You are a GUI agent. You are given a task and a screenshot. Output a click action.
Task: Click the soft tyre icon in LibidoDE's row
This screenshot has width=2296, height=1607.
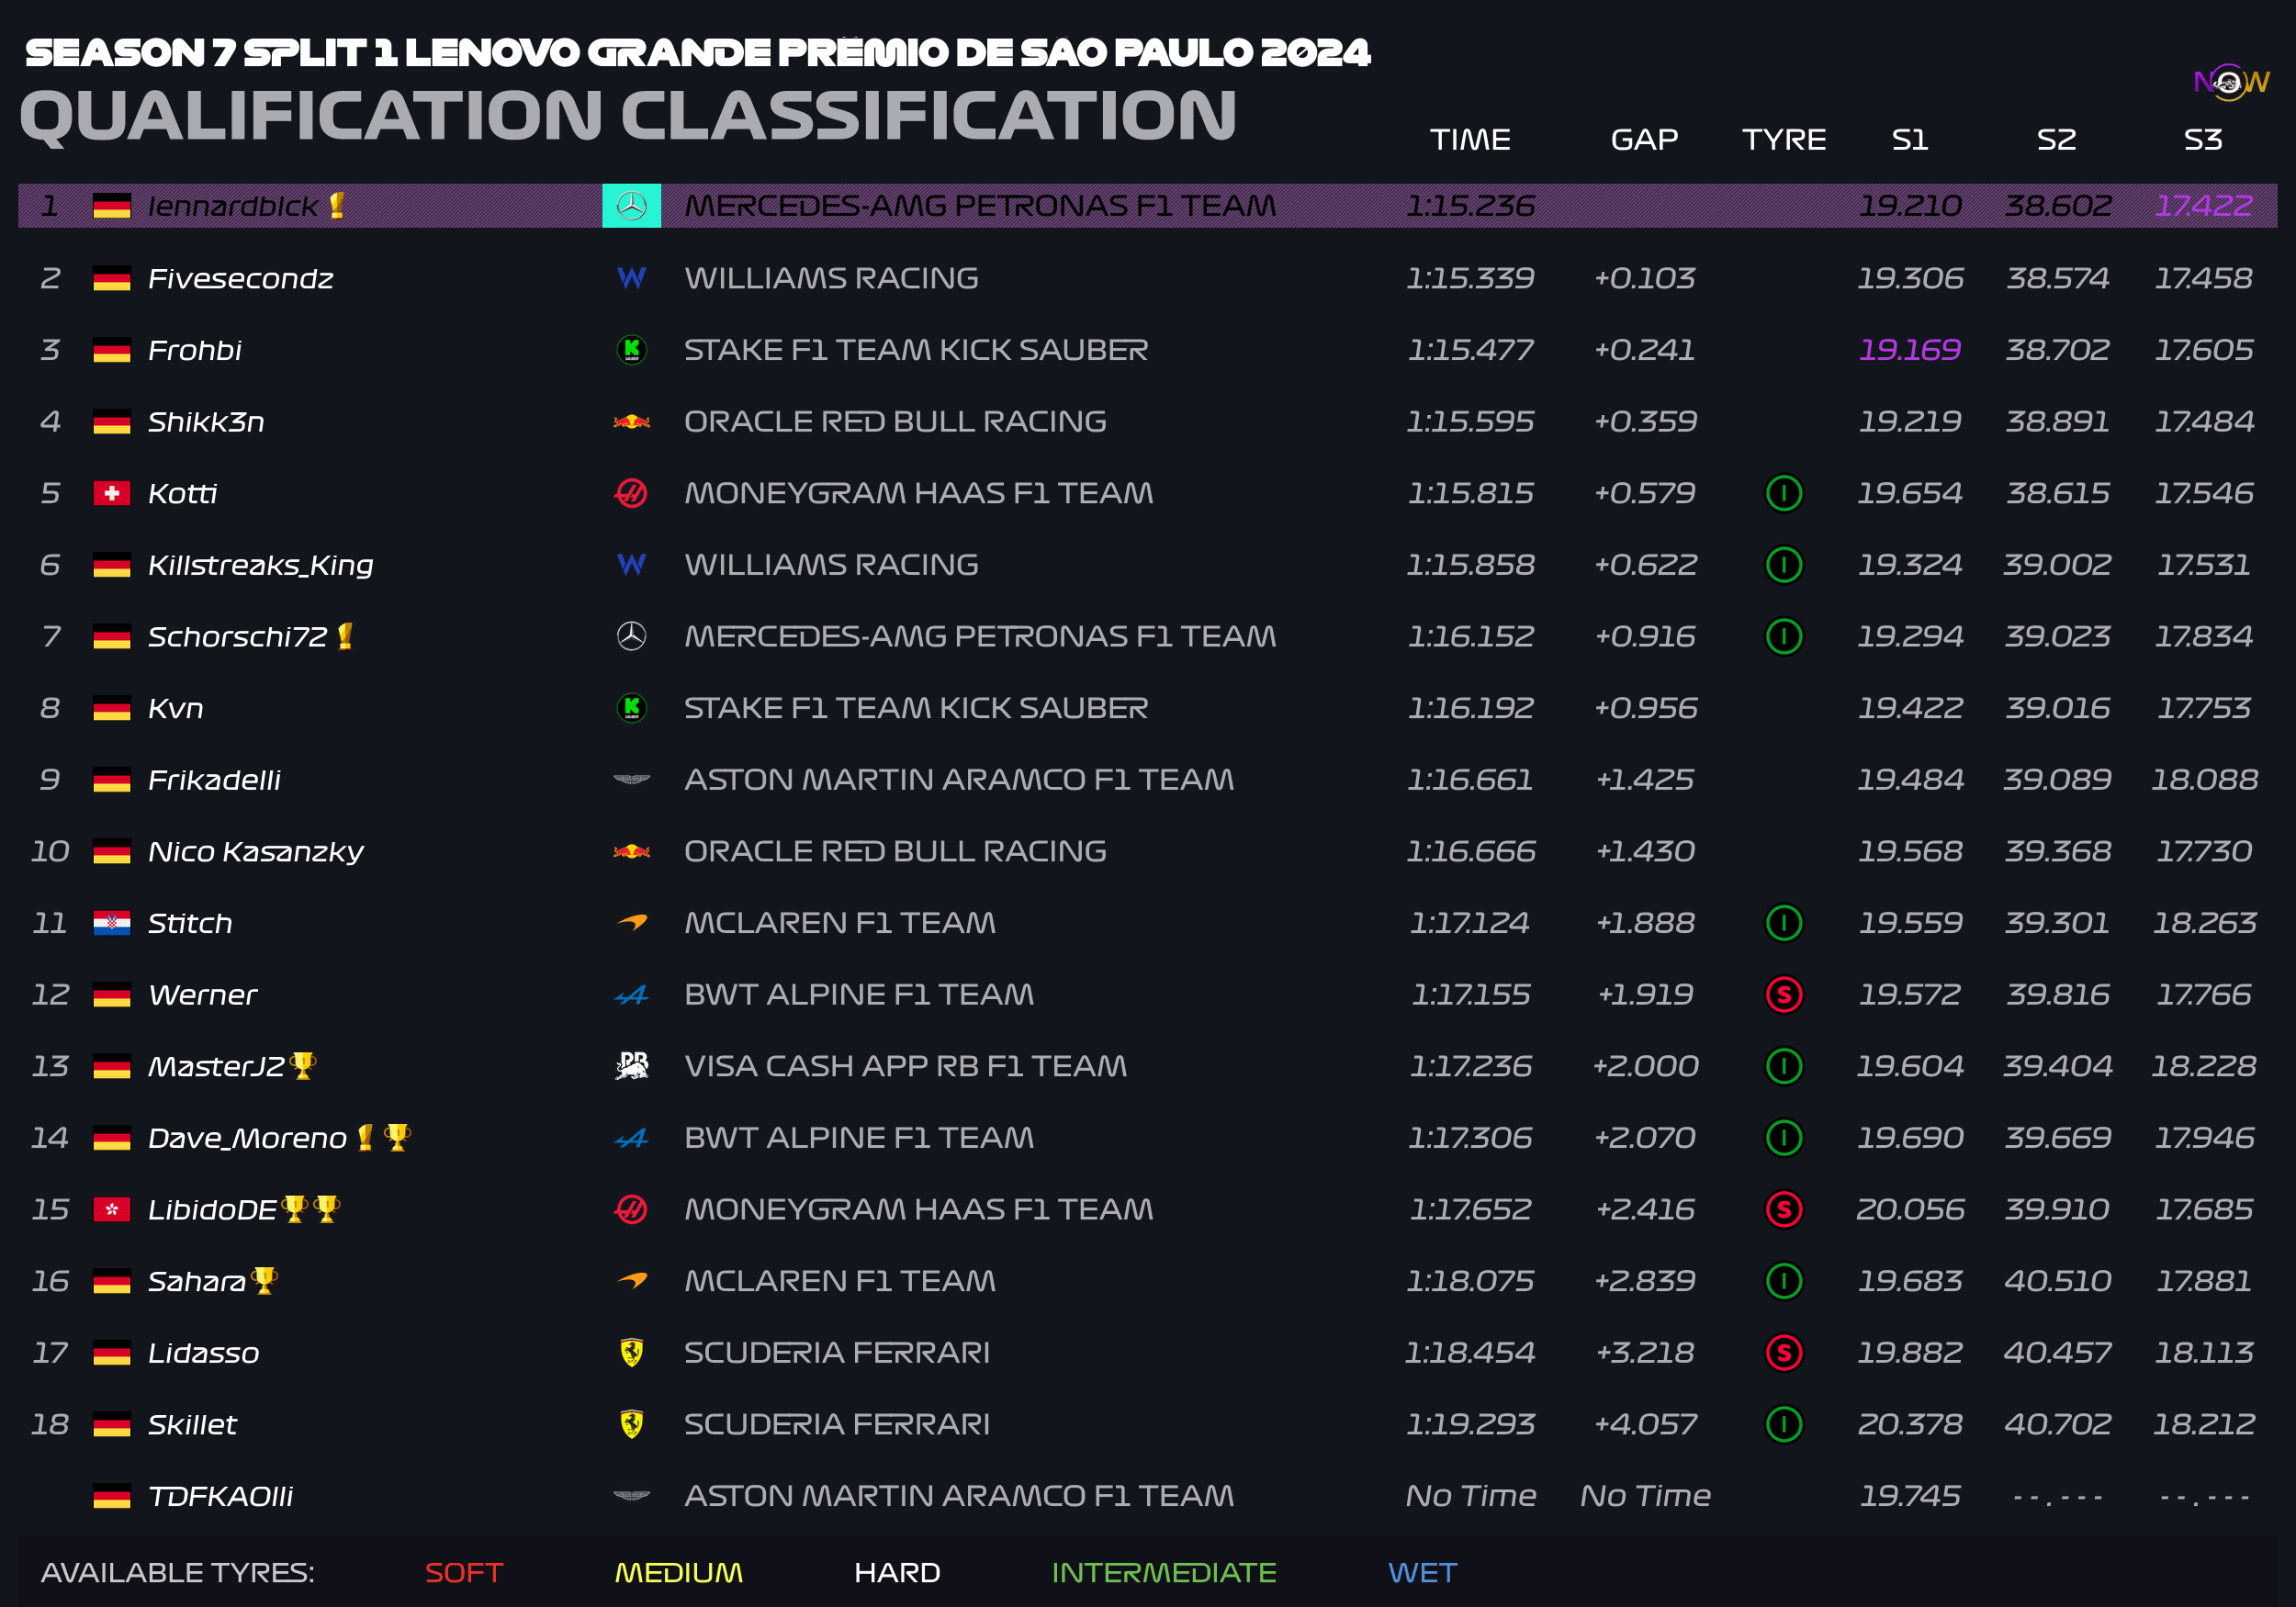click(x=1784, y=1209)
